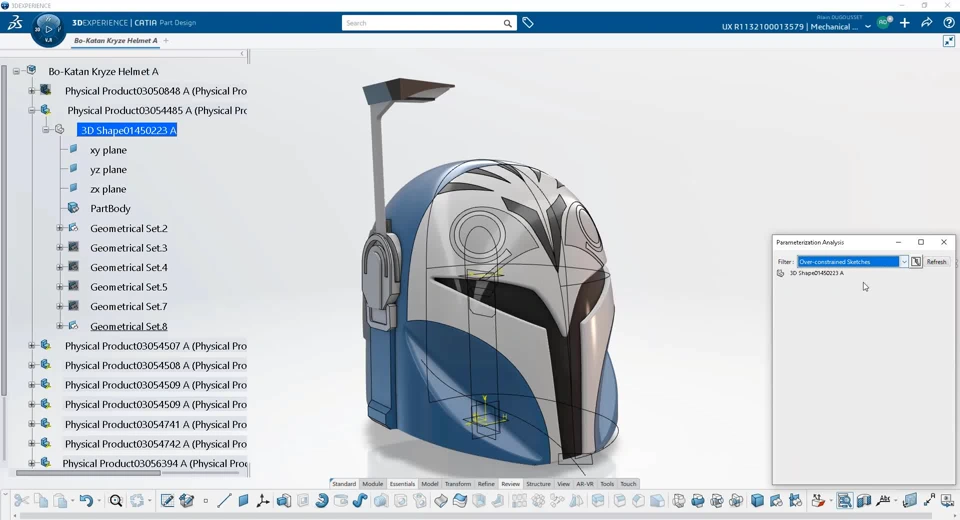The width and height of the screenshot is (960, 520).
Task: Collapse Physical Product03054485 A node
Action: pos(32,110)
